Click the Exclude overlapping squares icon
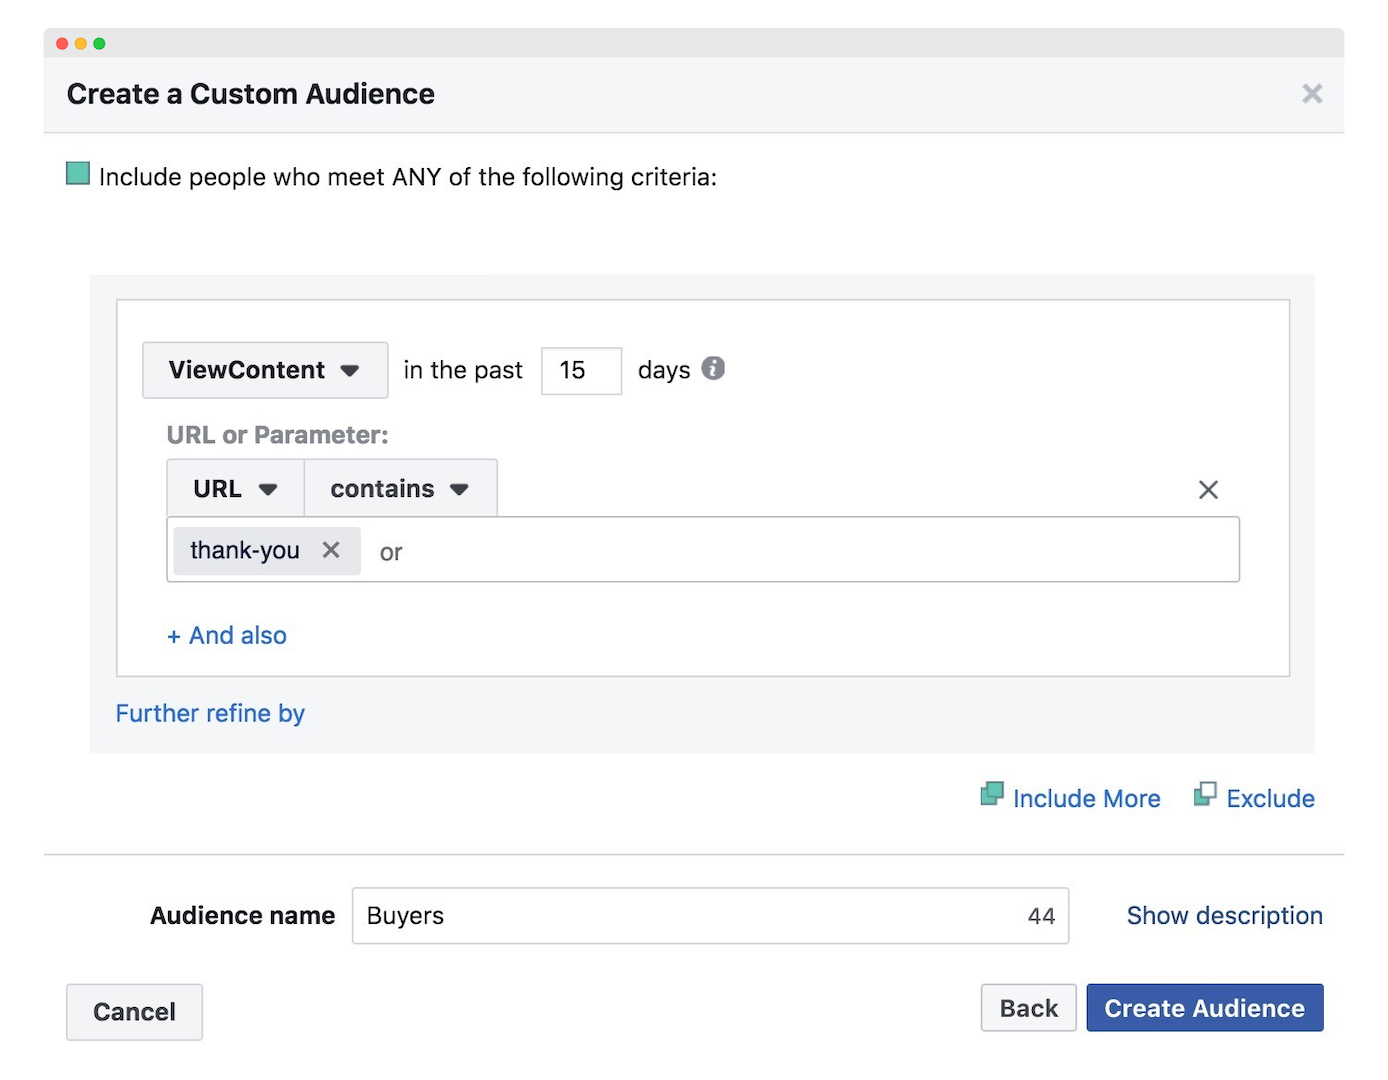1388x1080 pixels. coord(1205,794)
